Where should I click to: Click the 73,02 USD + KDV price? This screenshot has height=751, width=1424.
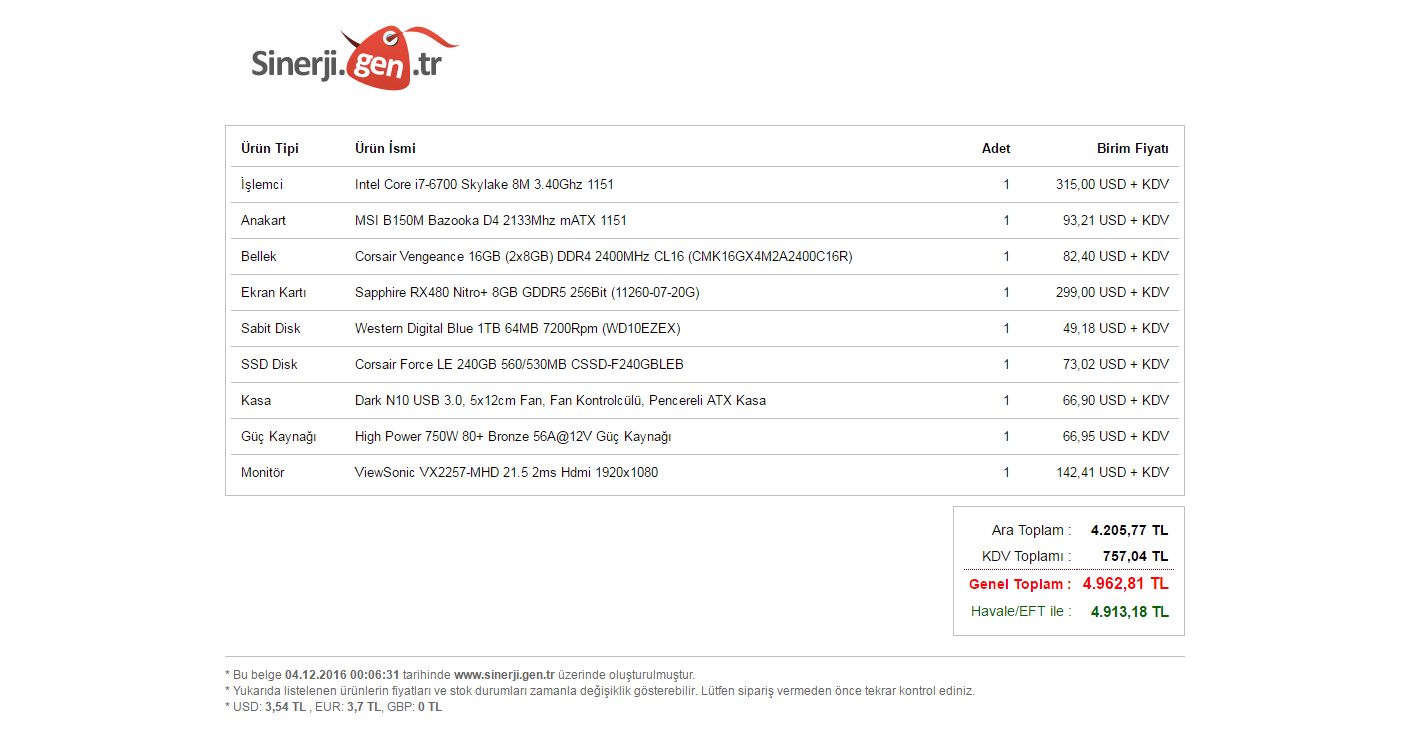click(1116, 365)
